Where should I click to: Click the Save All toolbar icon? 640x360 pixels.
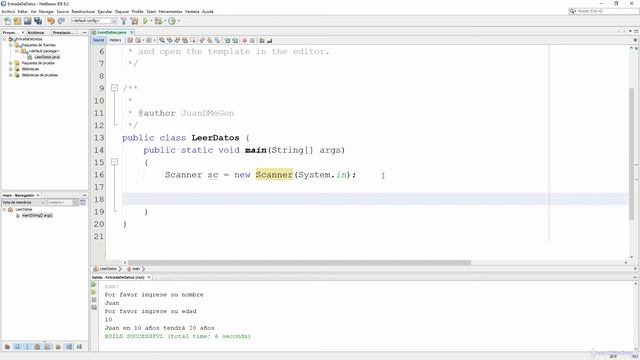38,21
